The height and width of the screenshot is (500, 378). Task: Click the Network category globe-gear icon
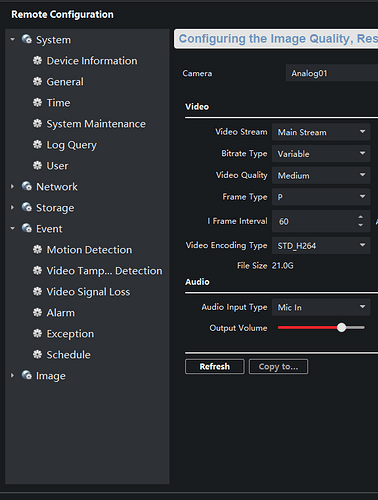27,186
